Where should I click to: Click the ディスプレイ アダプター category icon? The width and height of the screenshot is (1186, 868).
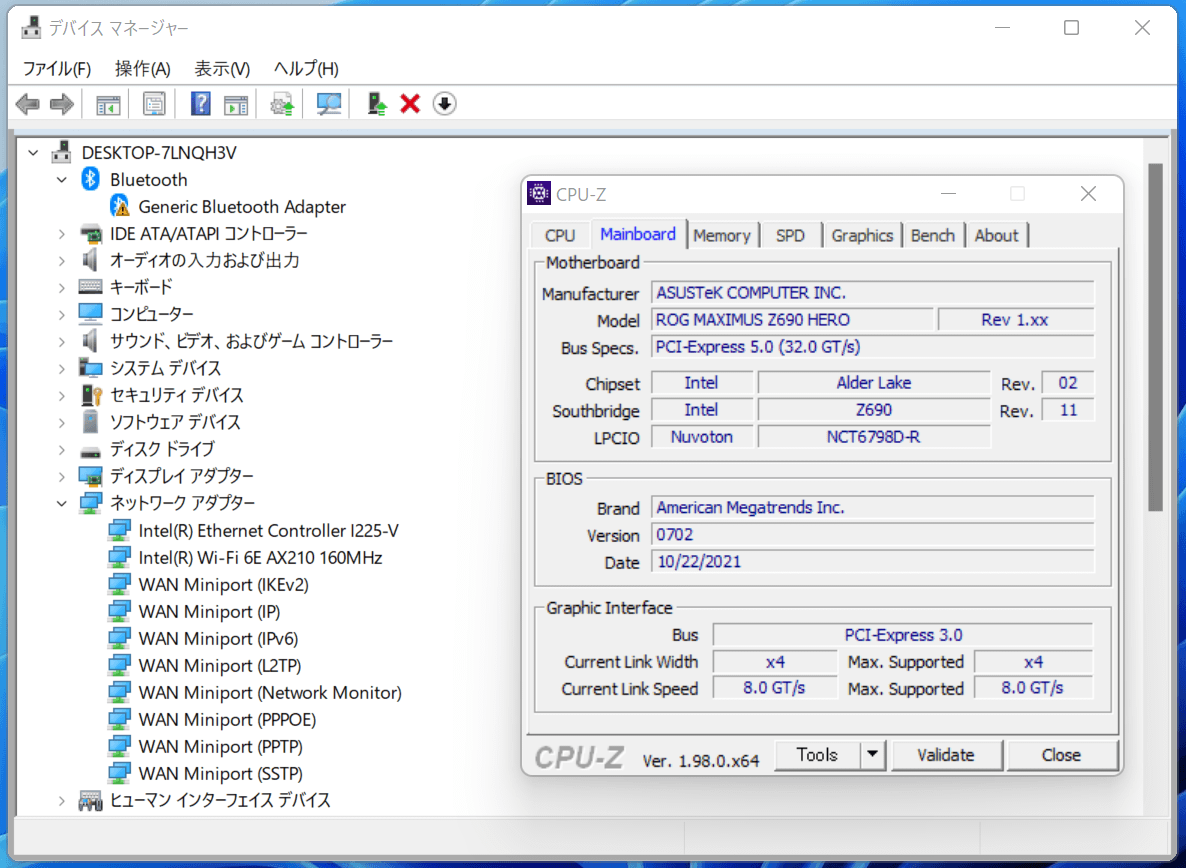click(91, 476)
